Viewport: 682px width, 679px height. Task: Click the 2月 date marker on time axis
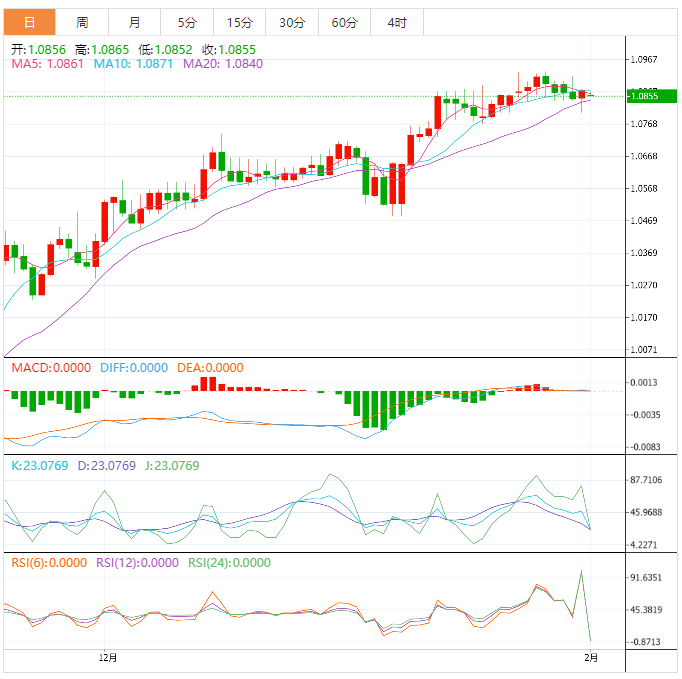point(591,657)
